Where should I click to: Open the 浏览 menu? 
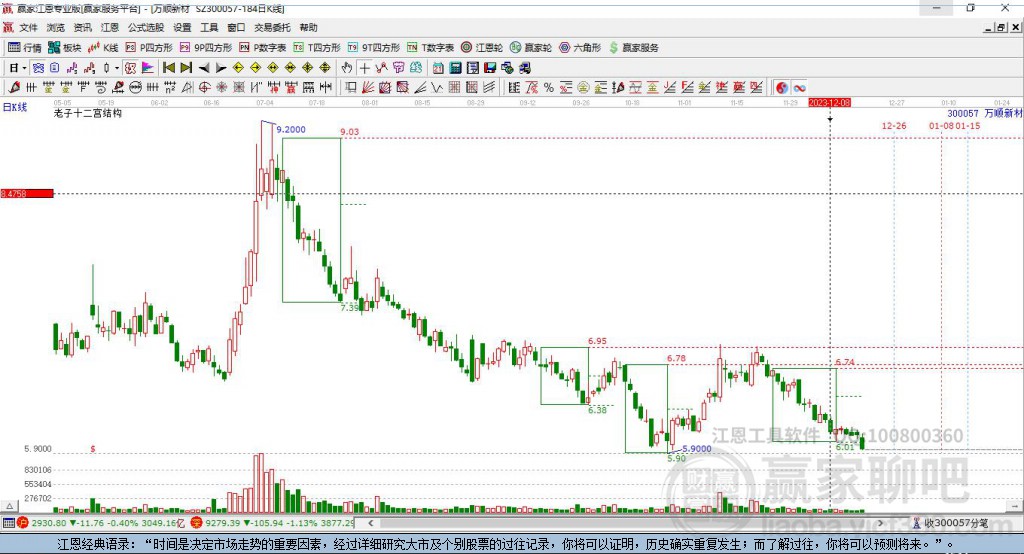point(56,27)
